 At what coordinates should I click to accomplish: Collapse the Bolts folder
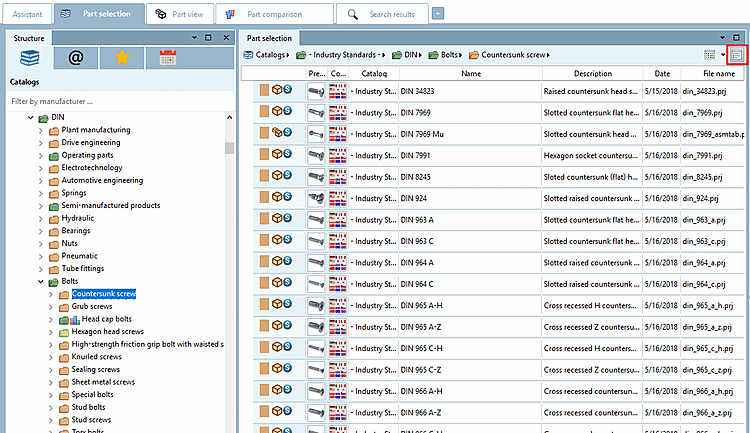click(x=41, y=281)
